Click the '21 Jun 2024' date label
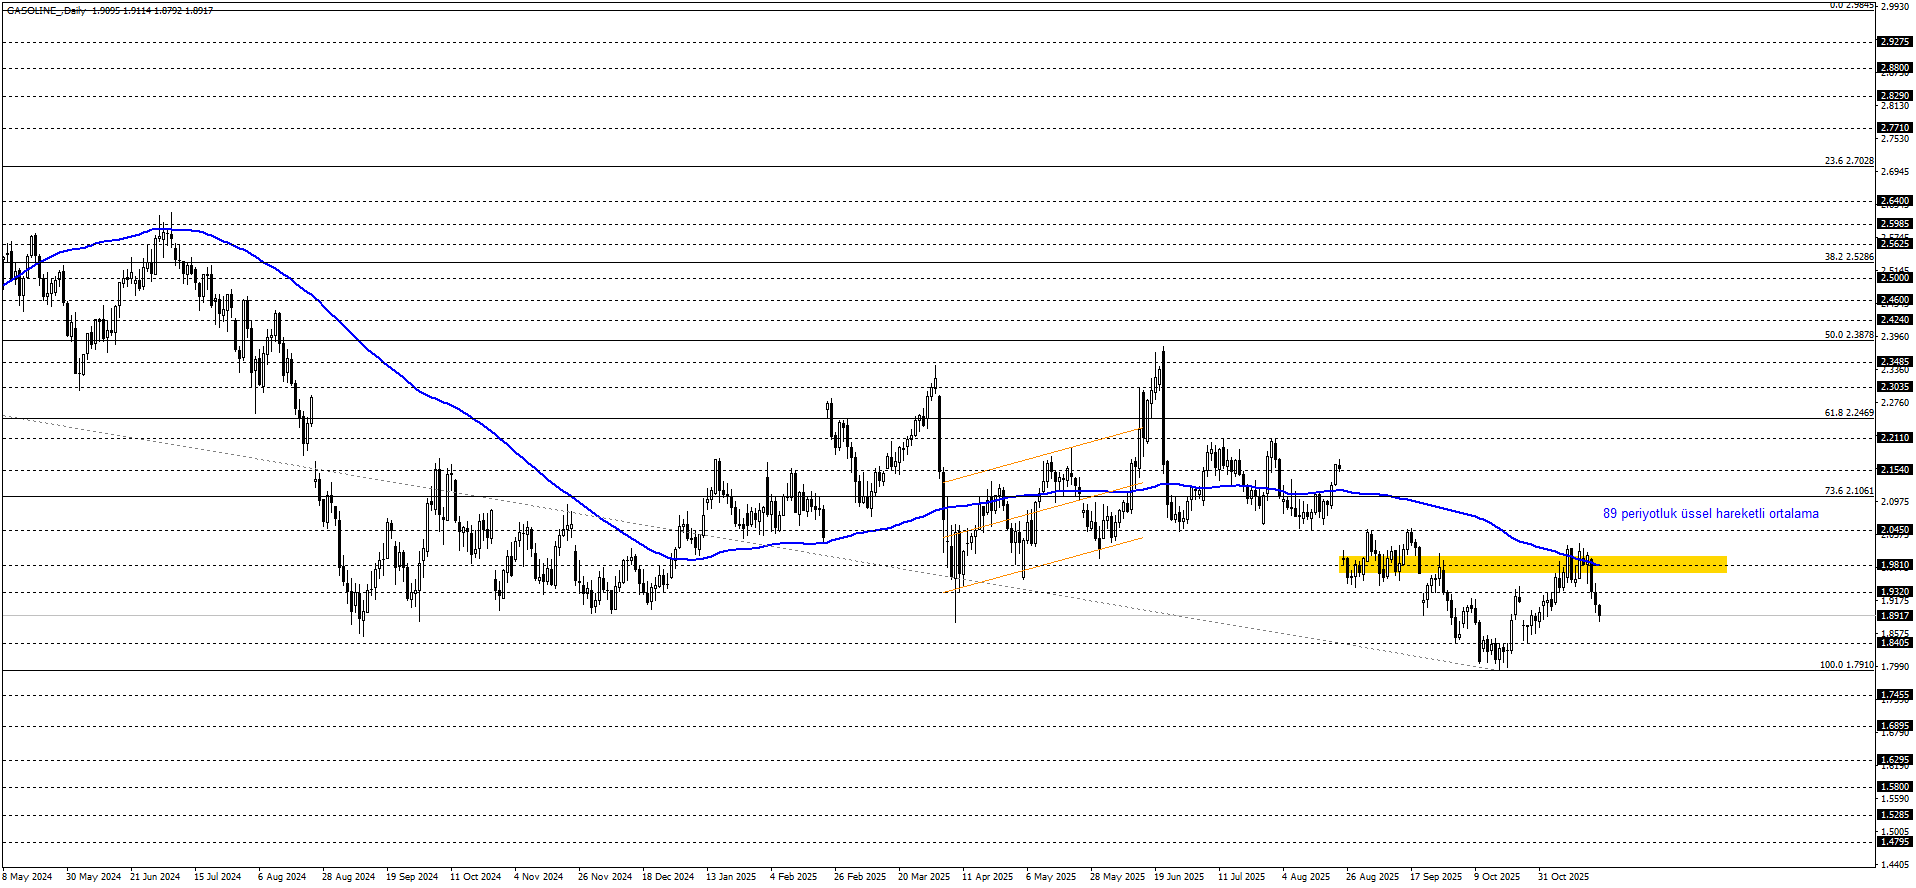Image resolution: width=1916 pixels, height=888 pixels. coord(155,877)
